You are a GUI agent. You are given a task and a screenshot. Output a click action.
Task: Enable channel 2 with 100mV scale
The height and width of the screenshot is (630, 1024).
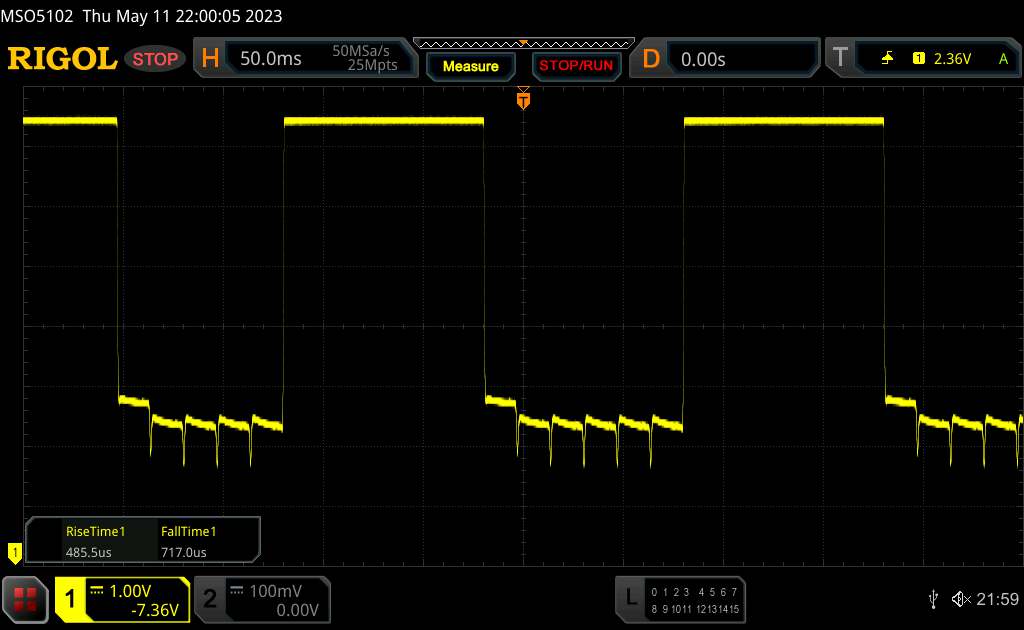(x=260, y=599)
